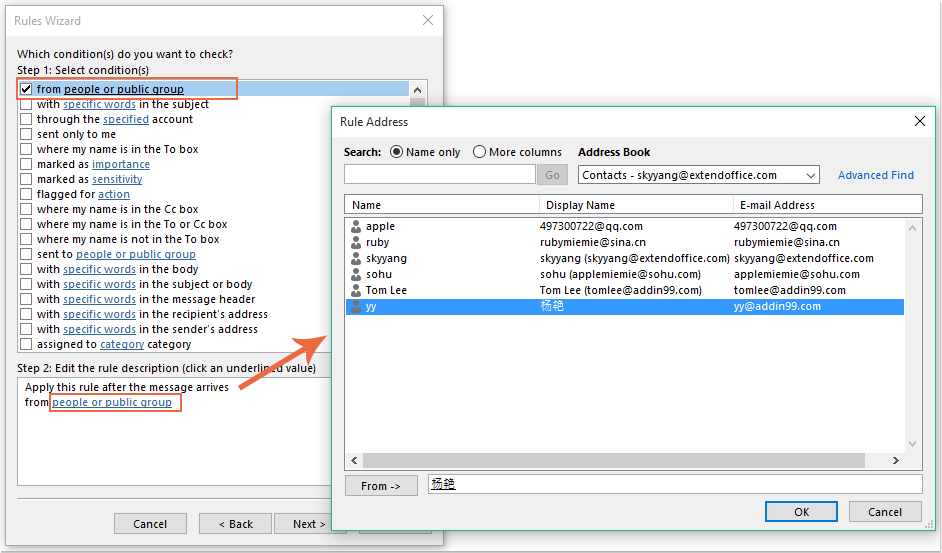Click Cancel in Rule Address dialog
Image resolution: width=942 pixels, height=553 pixels.
[884, 512]
